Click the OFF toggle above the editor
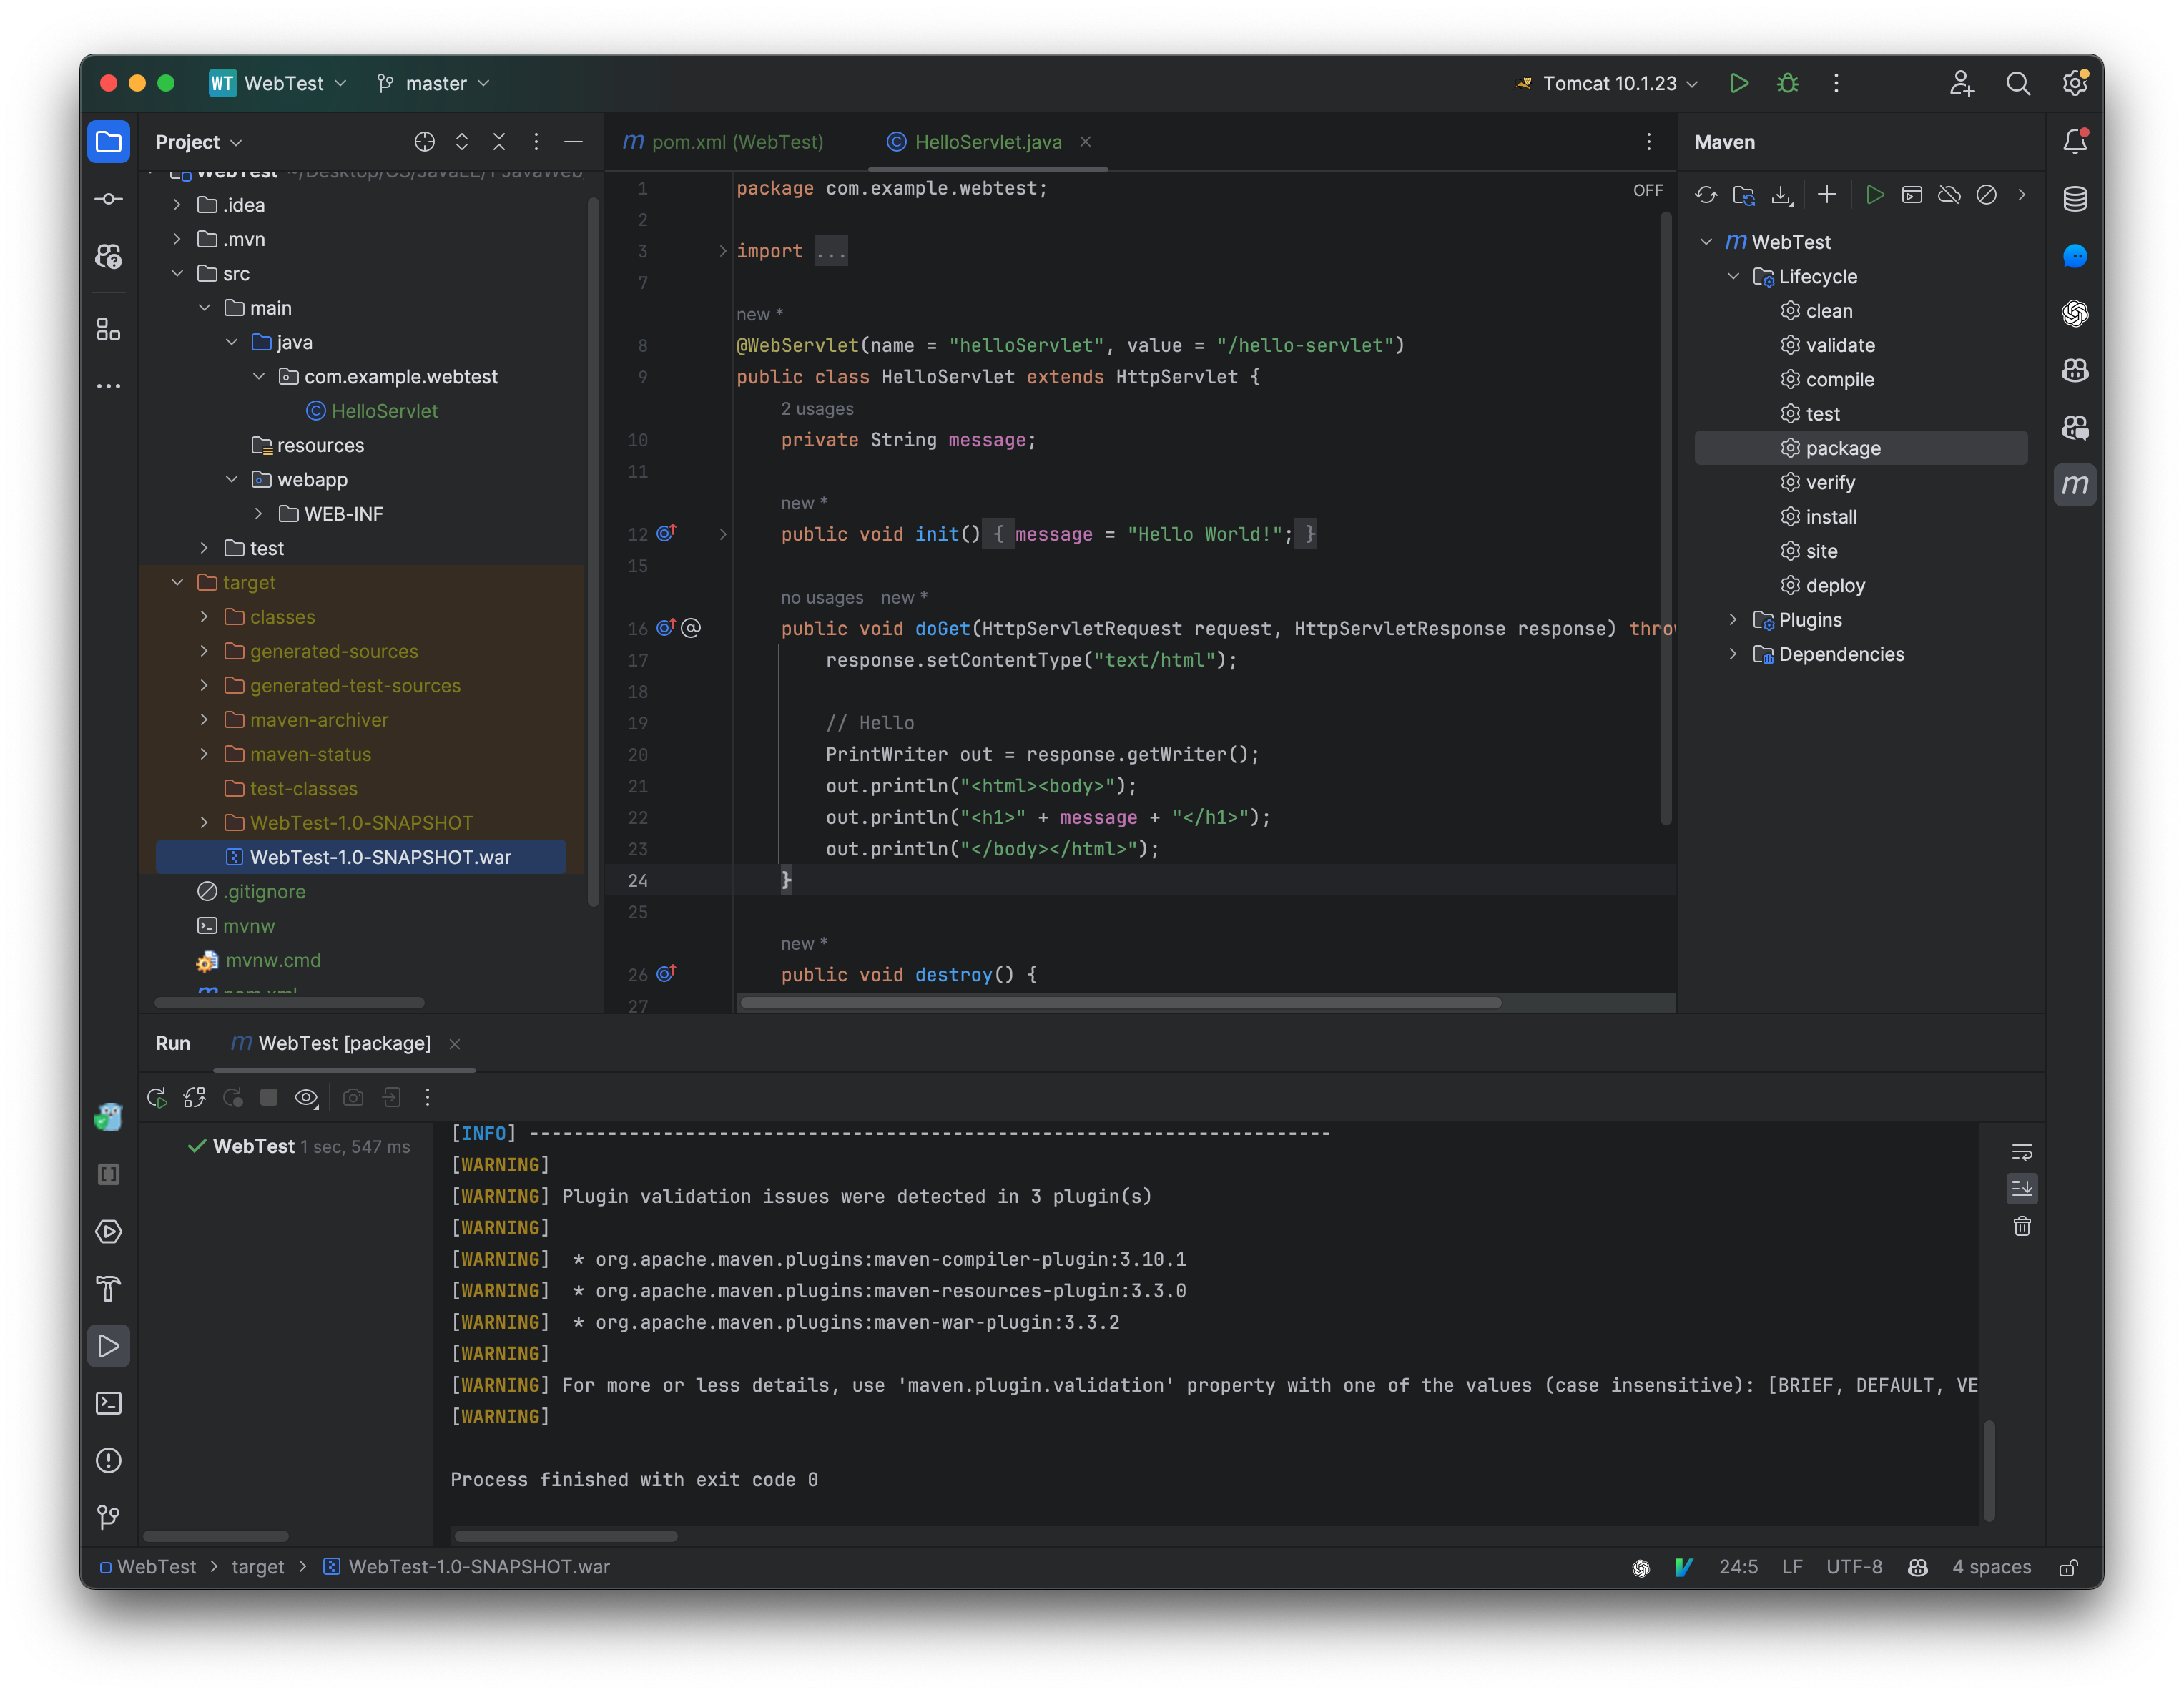This screenshot has height=1695, width=2184. coord(1647,189)
